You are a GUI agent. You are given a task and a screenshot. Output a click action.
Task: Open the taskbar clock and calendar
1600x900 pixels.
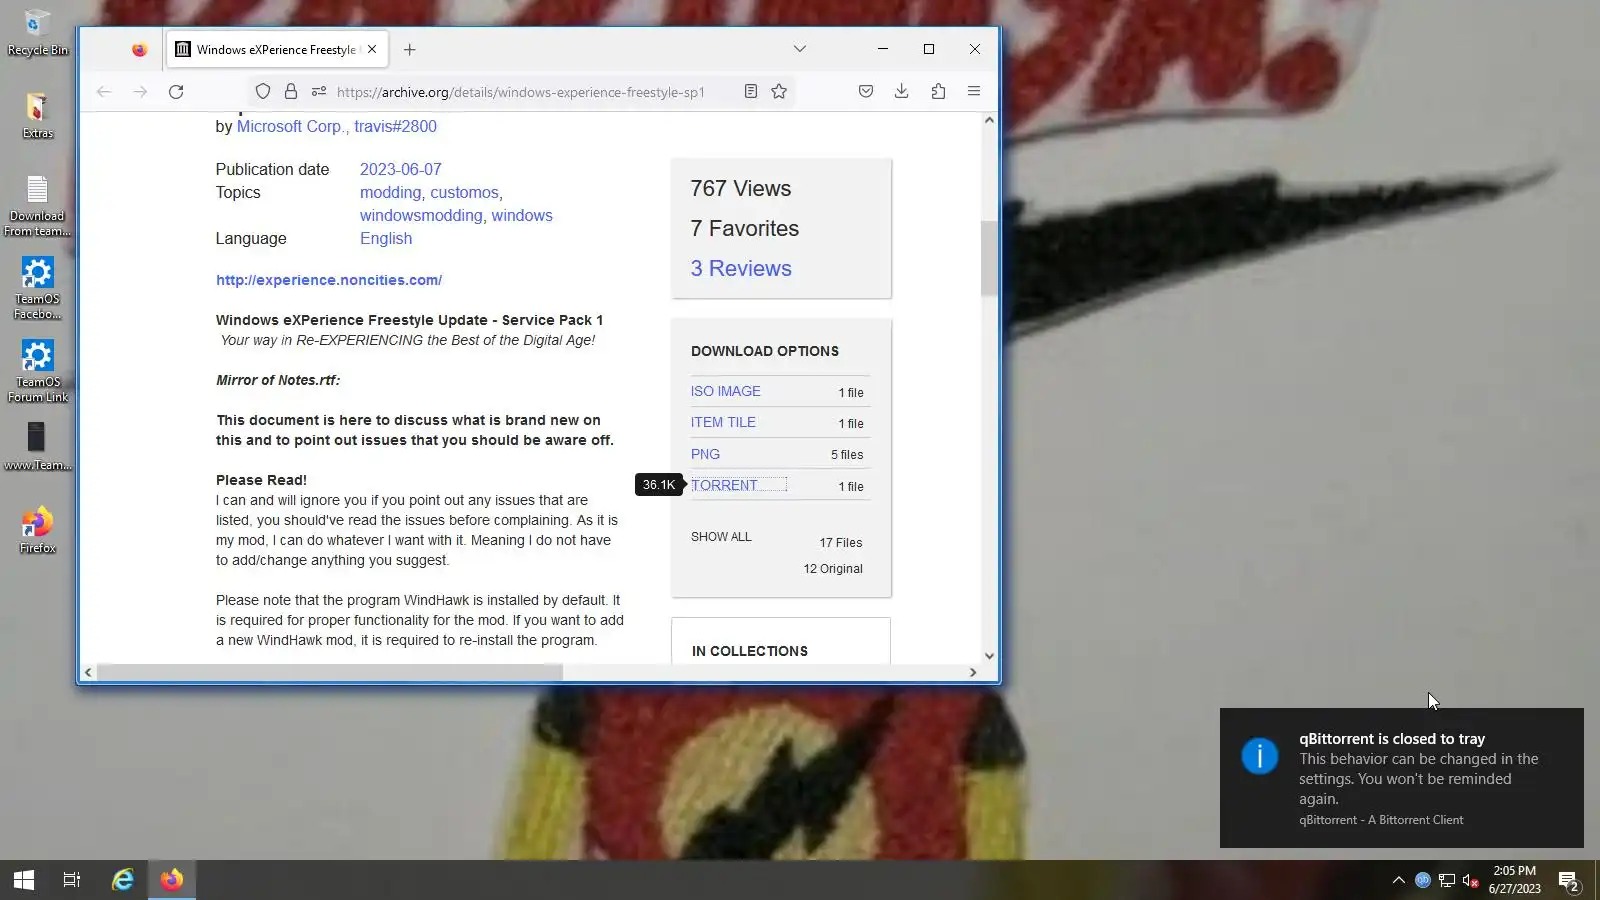[x=1514, y=880]
